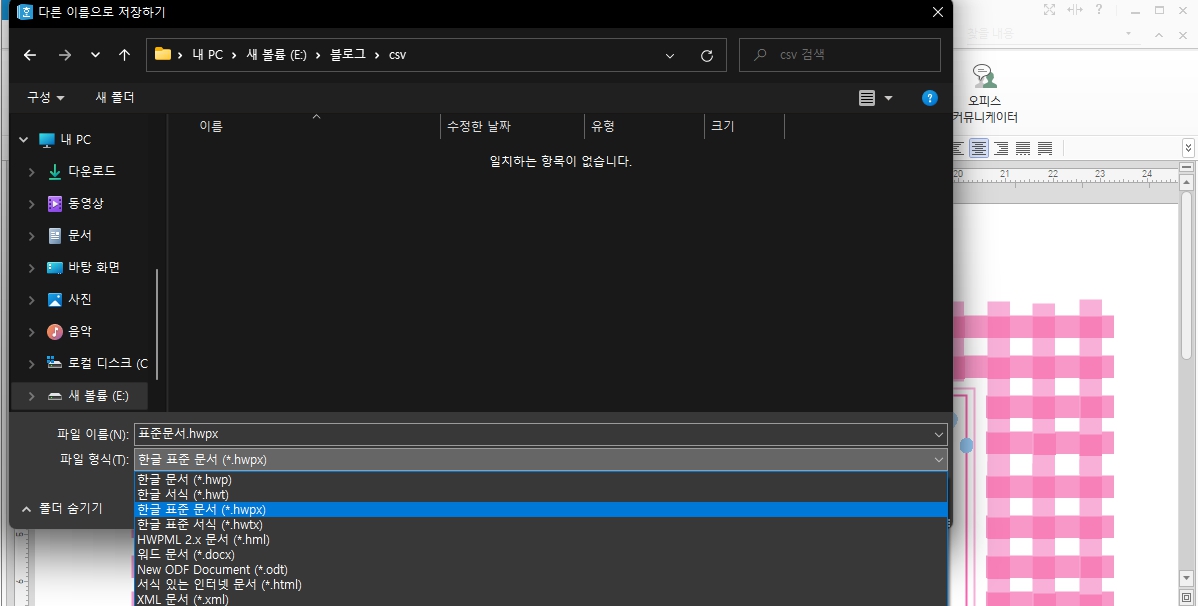
Task: Expand the toolbar with the double-chevron icon
Action: click(x=1189, y=147)
